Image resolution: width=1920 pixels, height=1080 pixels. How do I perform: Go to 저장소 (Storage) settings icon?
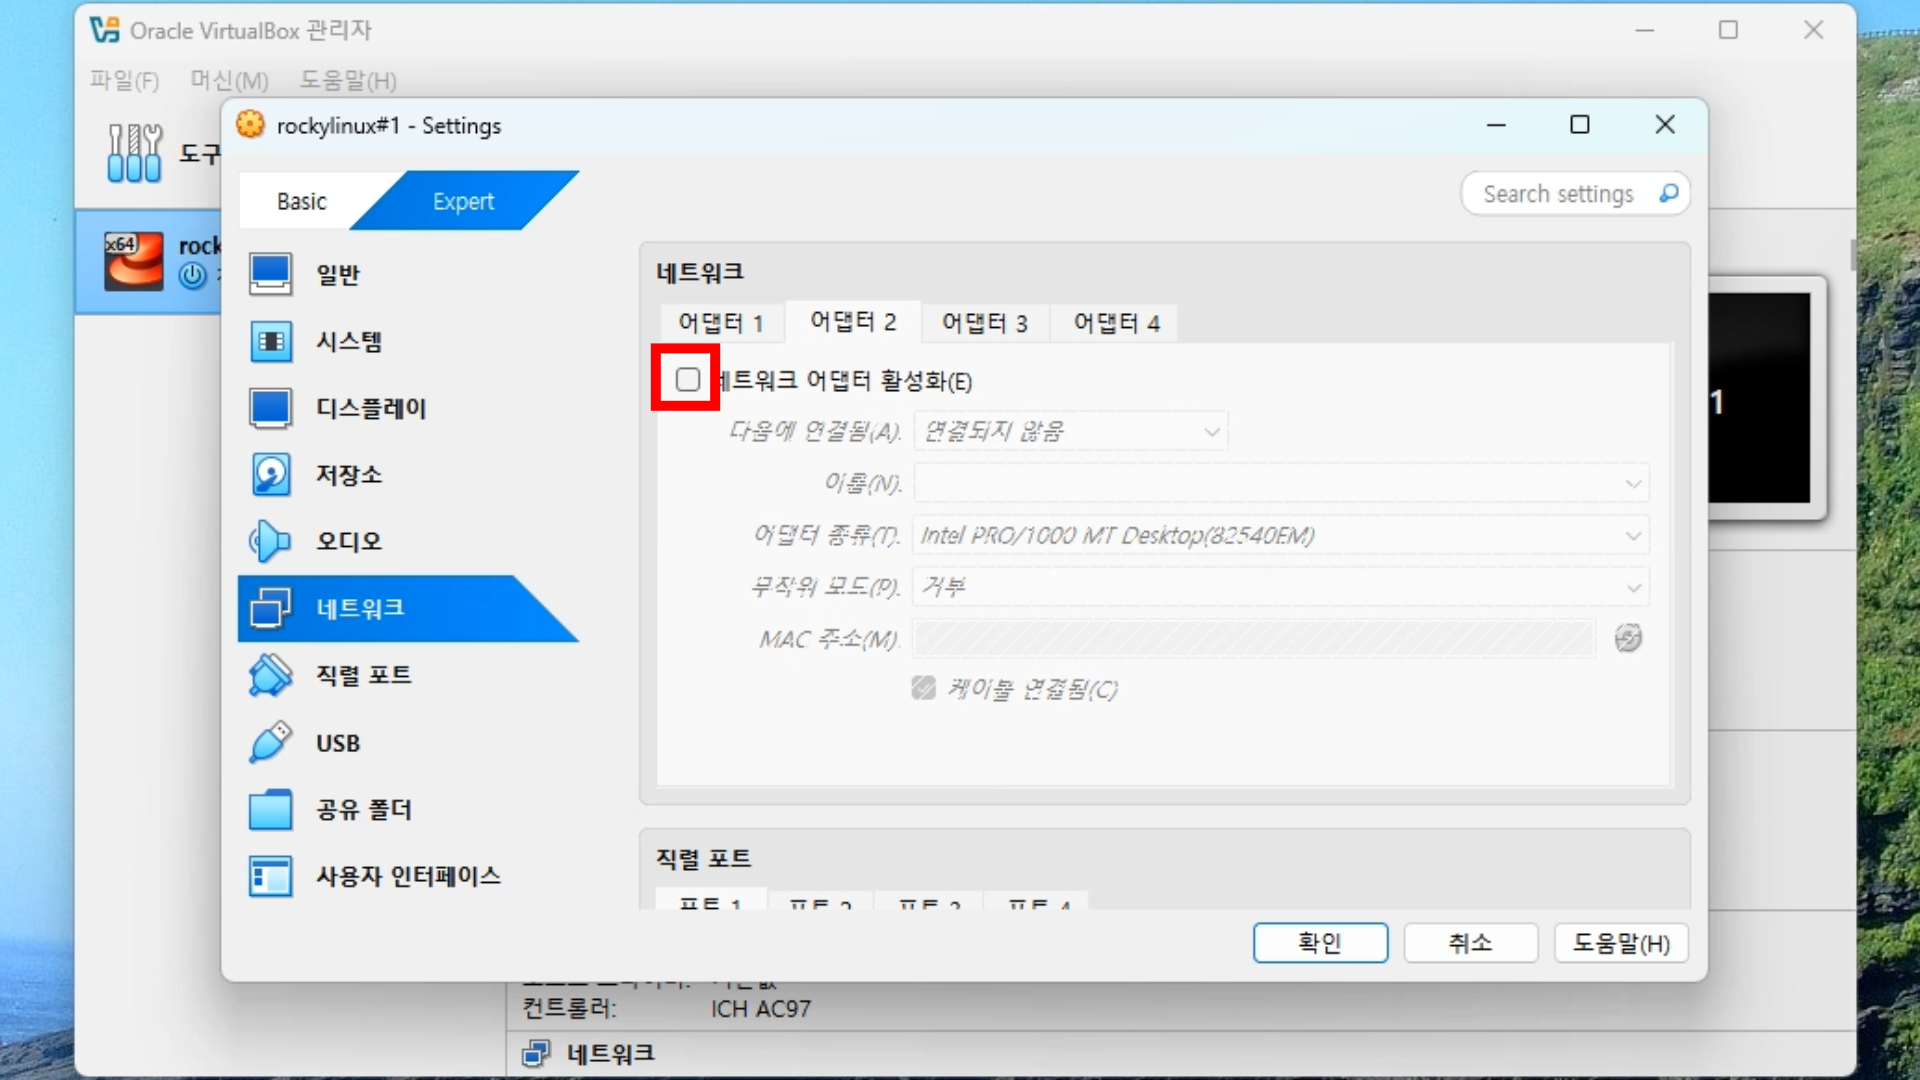pyautogui.click(x=271, y=474)
